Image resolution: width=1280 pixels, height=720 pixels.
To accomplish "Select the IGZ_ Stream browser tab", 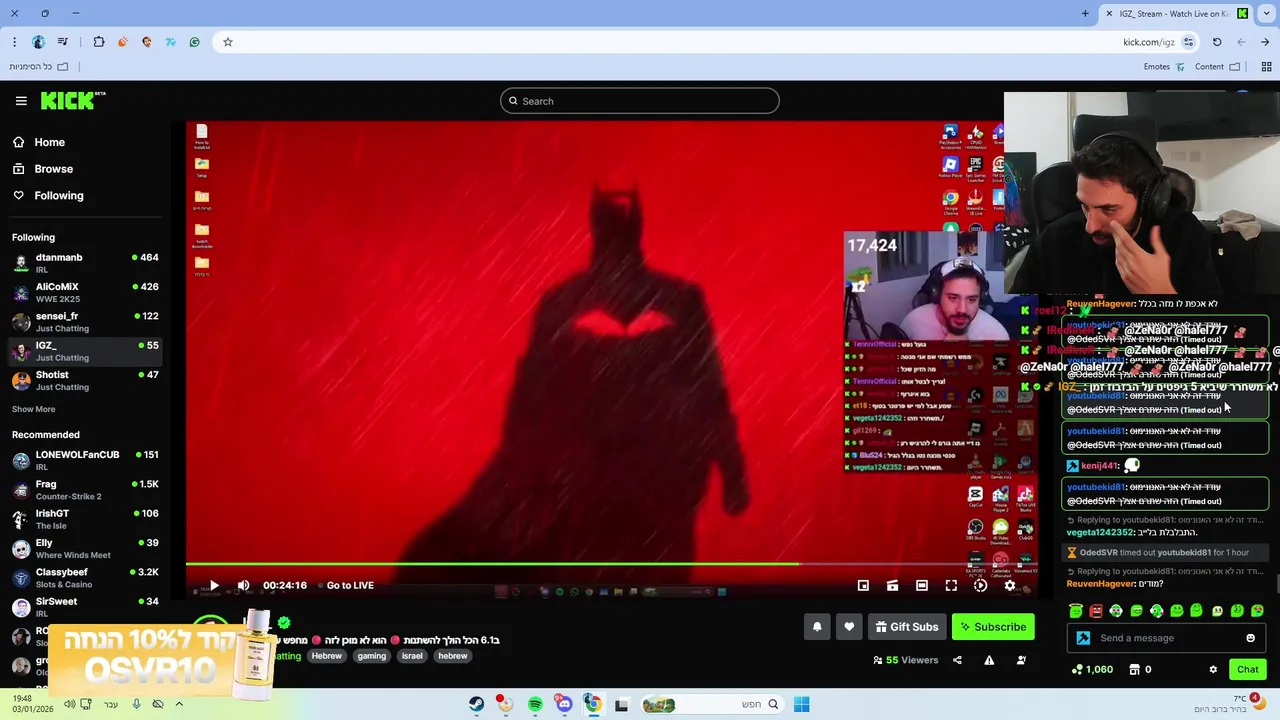I will (x=1175, y=14).
